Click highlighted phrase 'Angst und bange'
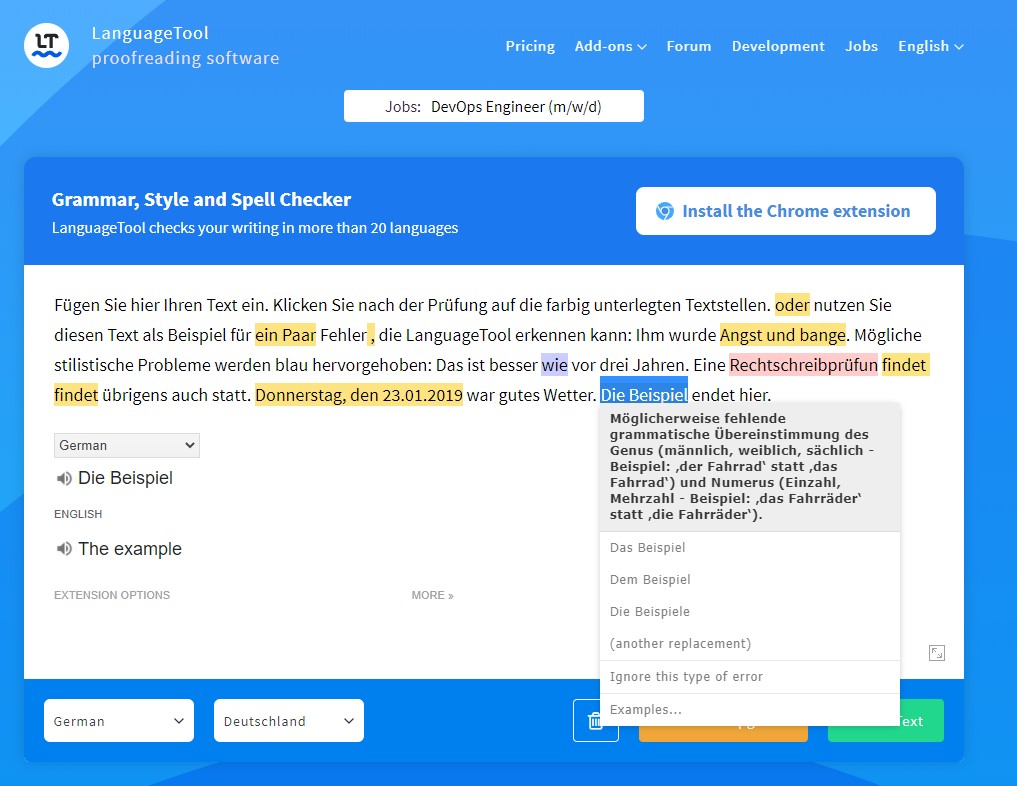1017x786 pixels. point(783,335)
